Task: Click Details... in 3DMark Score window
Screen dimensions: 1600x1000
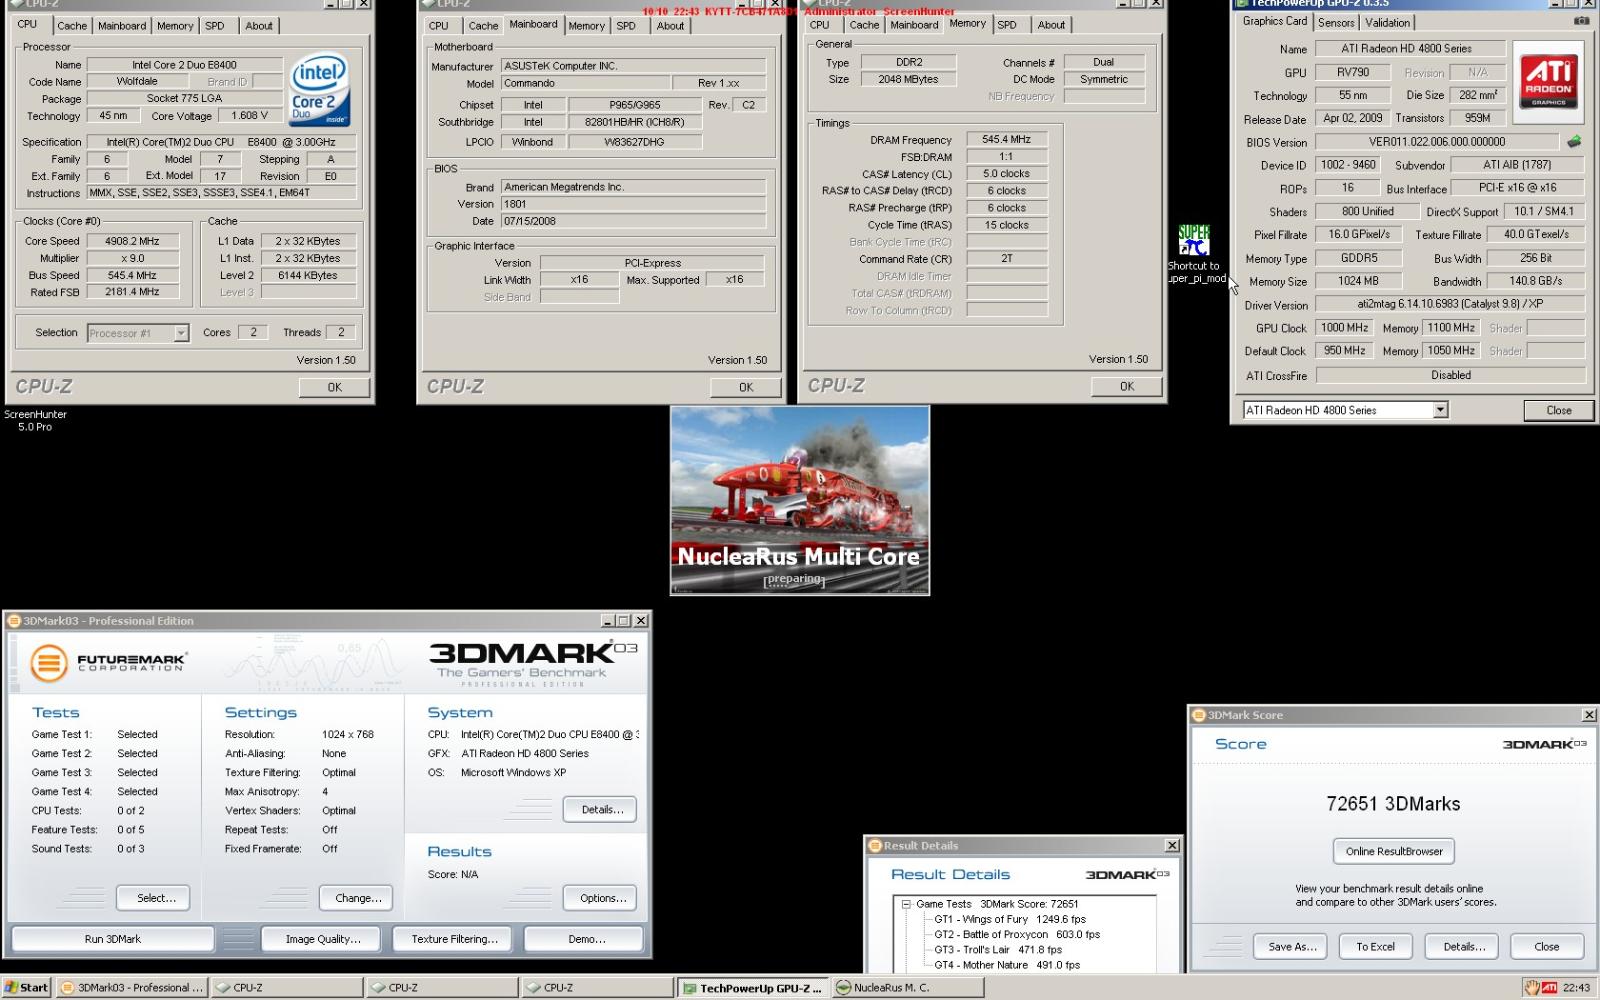Action: [1464, 946]
